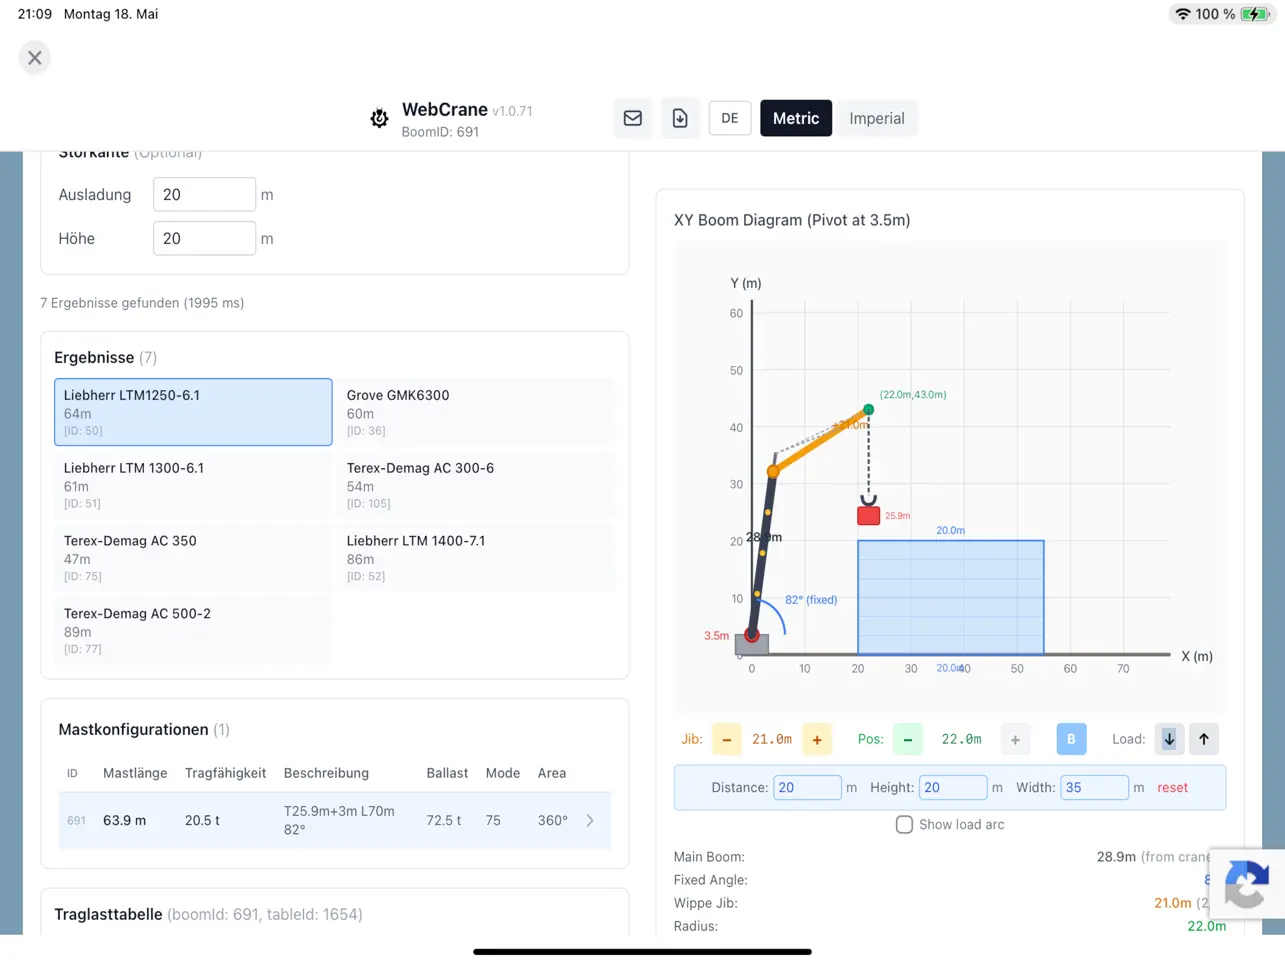Select Grove GMK6300 result
The image size is (1285, 964).
point(476,412)
